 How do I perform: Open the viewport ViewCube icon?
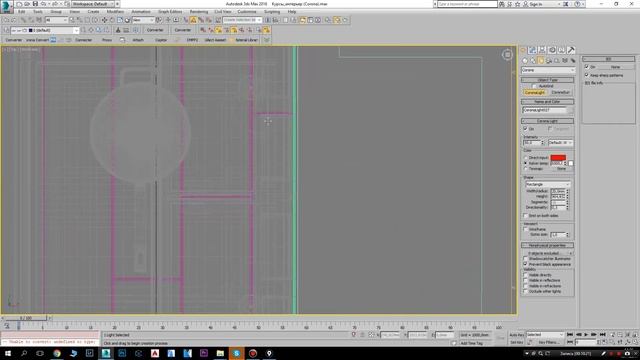click(x=507, y=54)
